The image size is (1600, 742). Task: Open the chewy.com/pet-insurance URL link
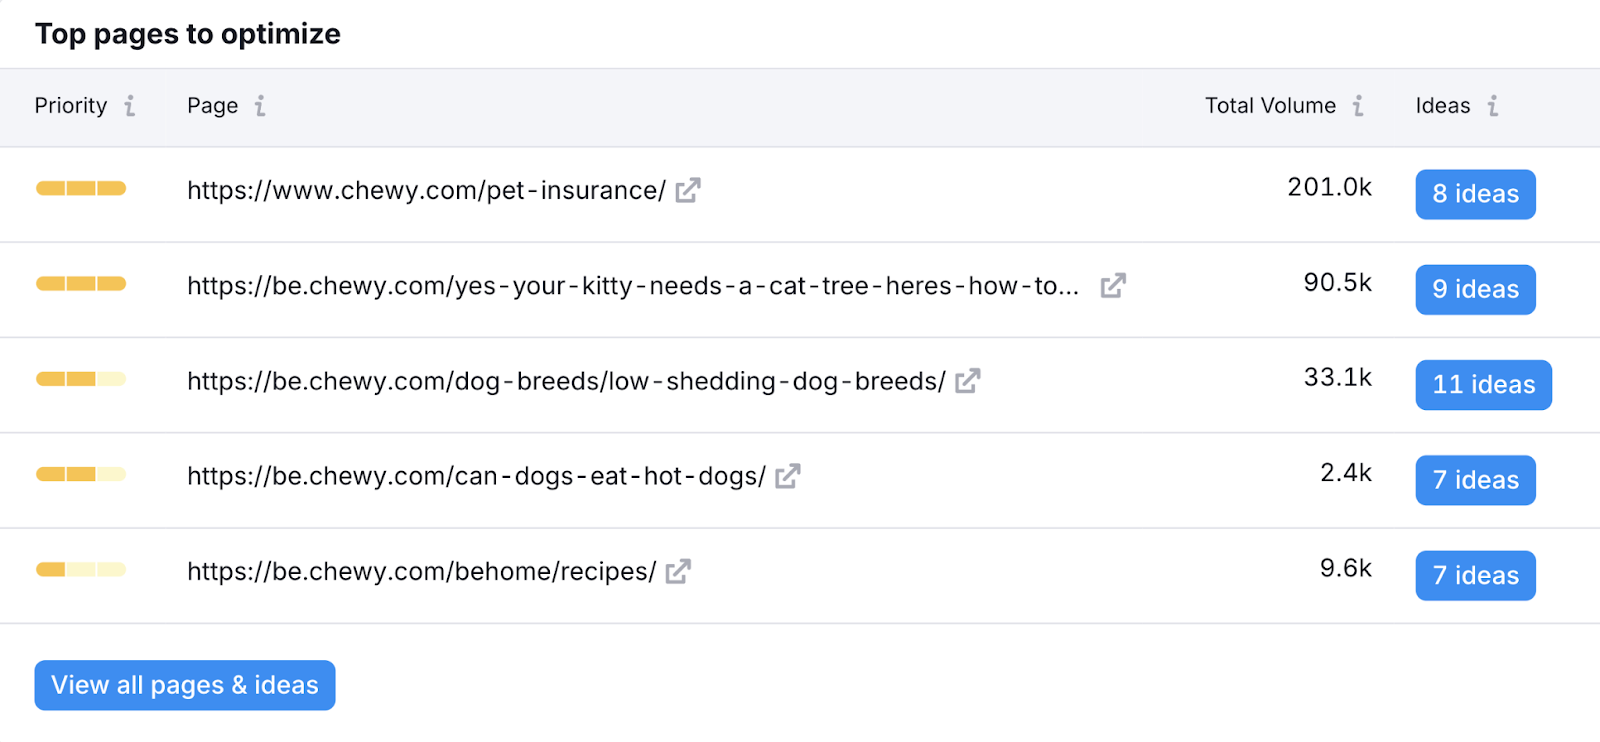pos(426,190)
